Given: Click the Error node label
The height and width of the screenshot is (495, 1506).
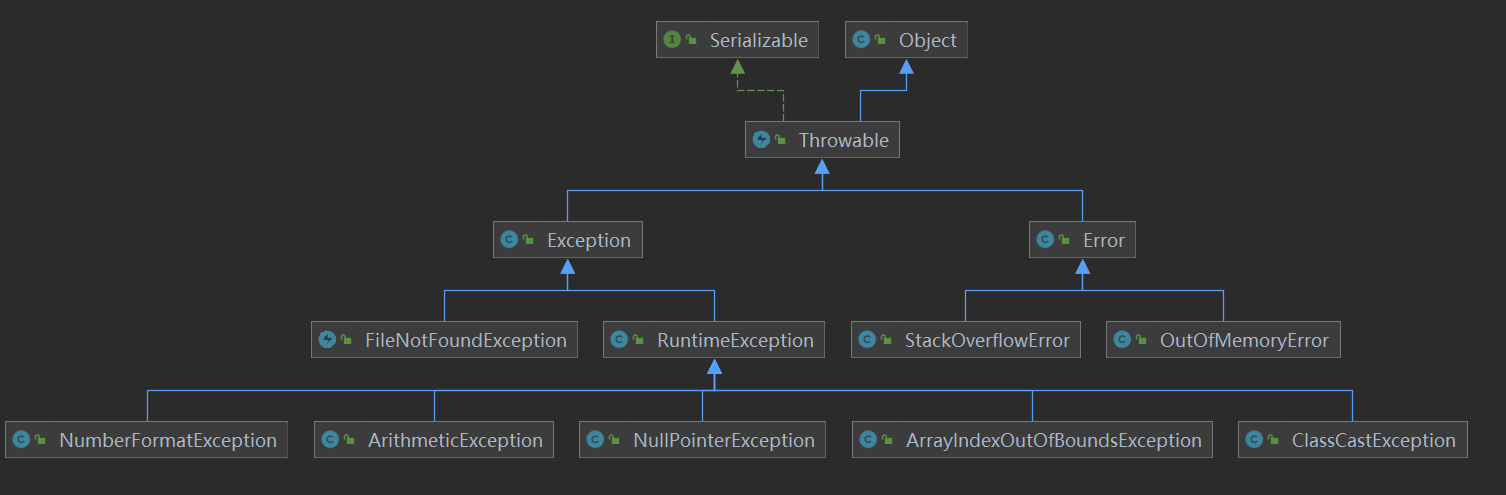Looking at the screenshot, I should pyautogui.click(x=1104, y=240).
